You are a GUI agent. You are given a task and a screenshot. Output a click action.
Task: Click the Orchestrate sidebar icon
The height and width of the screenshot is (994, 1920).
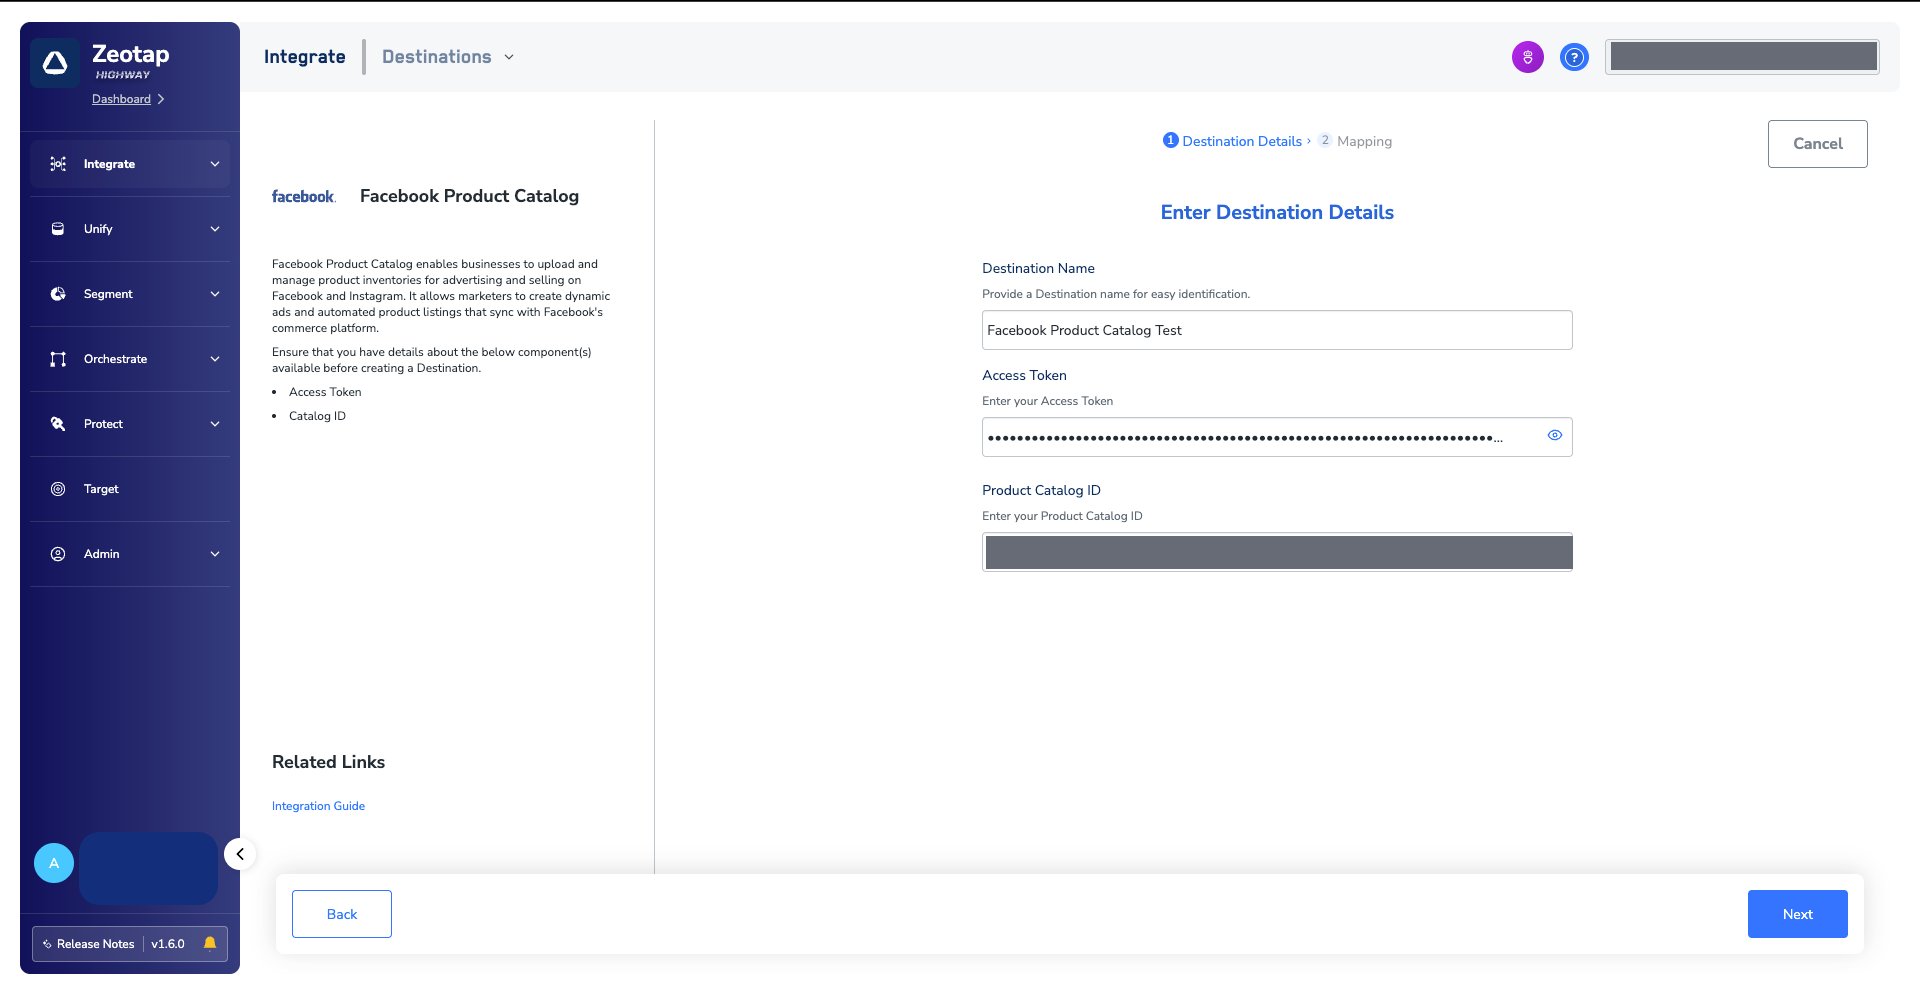[x=58, y=359]
